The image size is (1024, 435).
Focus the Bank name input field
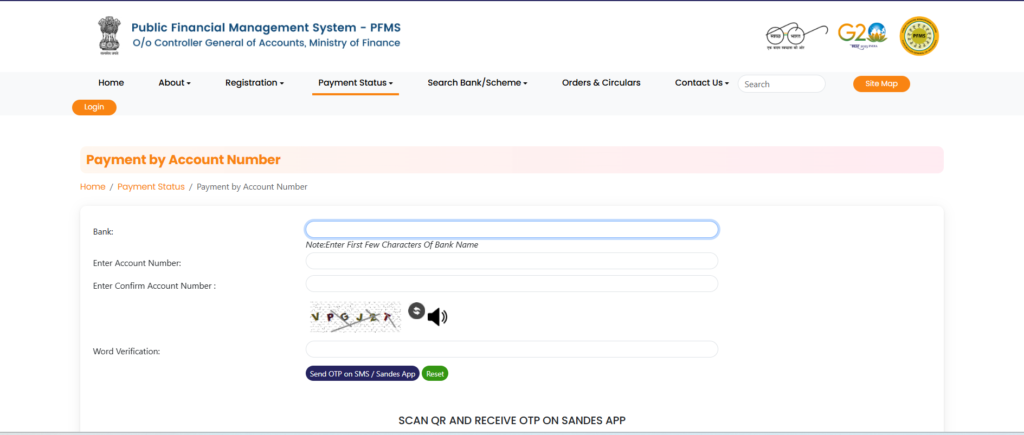pyautogui.click(x=512, y=229)
